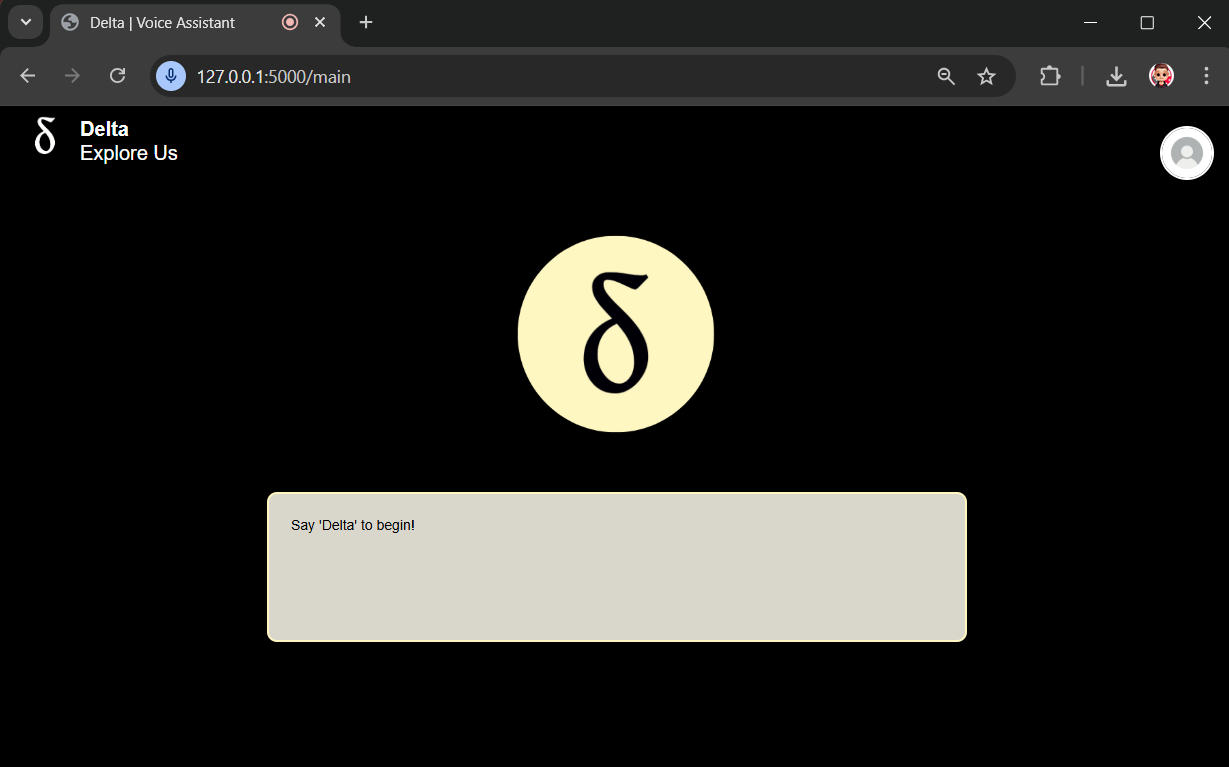This screenshot has height=767, width=1229.
Task: Click the recording indicator on the browser tab
Action: [x=289, y=21]
